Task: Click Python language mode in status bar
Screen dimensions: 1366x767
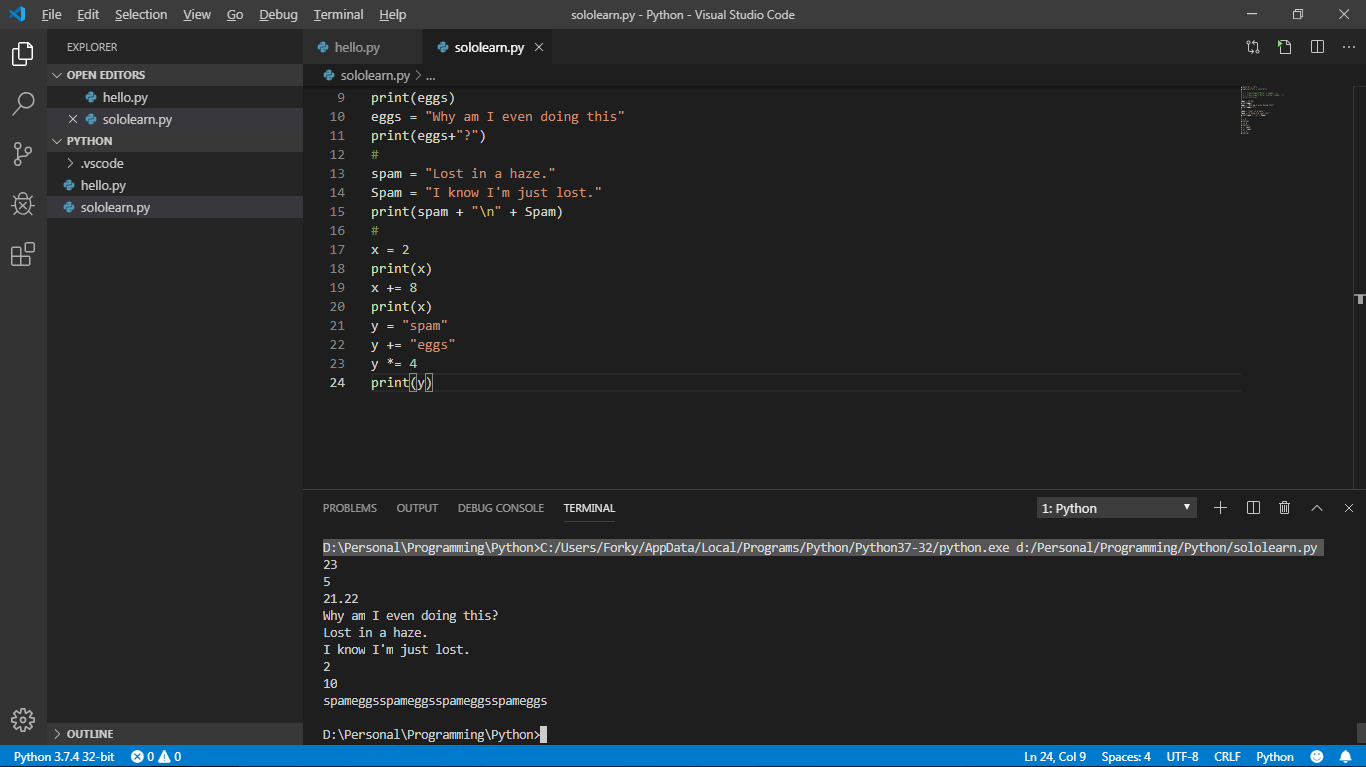Action: (1275, 757)
